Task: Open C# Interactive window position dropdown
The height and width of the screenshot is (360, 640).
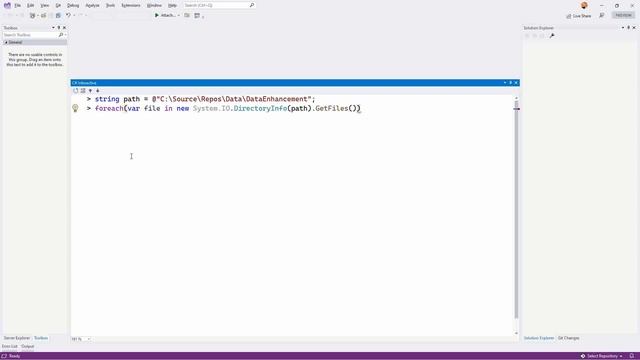Action: [x=505, y=83]
